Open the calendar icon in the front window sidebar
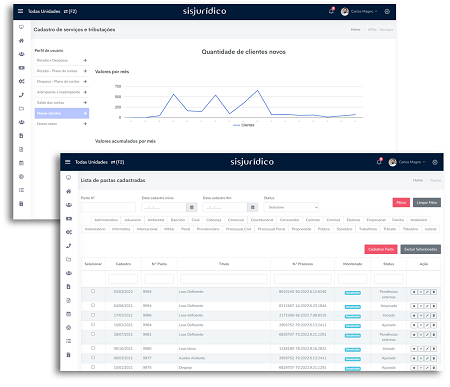The image size is (450, 387). tap(69, 314)
